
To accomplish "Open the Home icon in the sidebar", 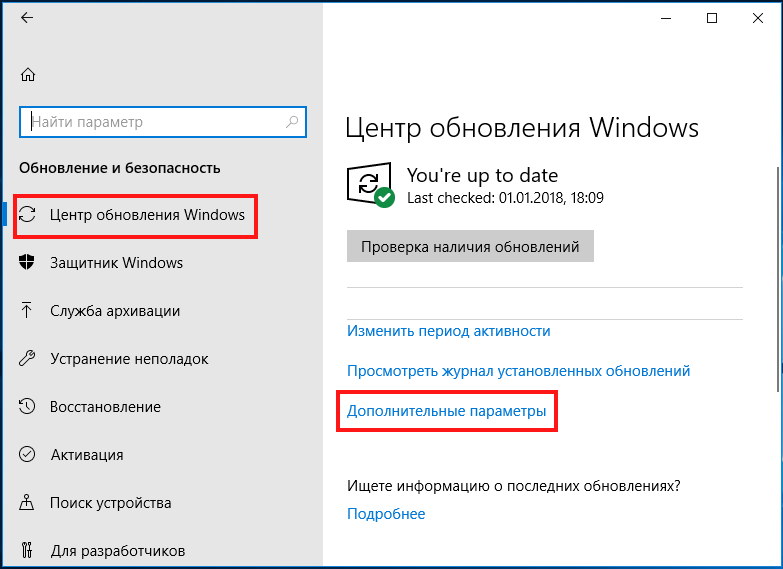I will tap(28, 75).
